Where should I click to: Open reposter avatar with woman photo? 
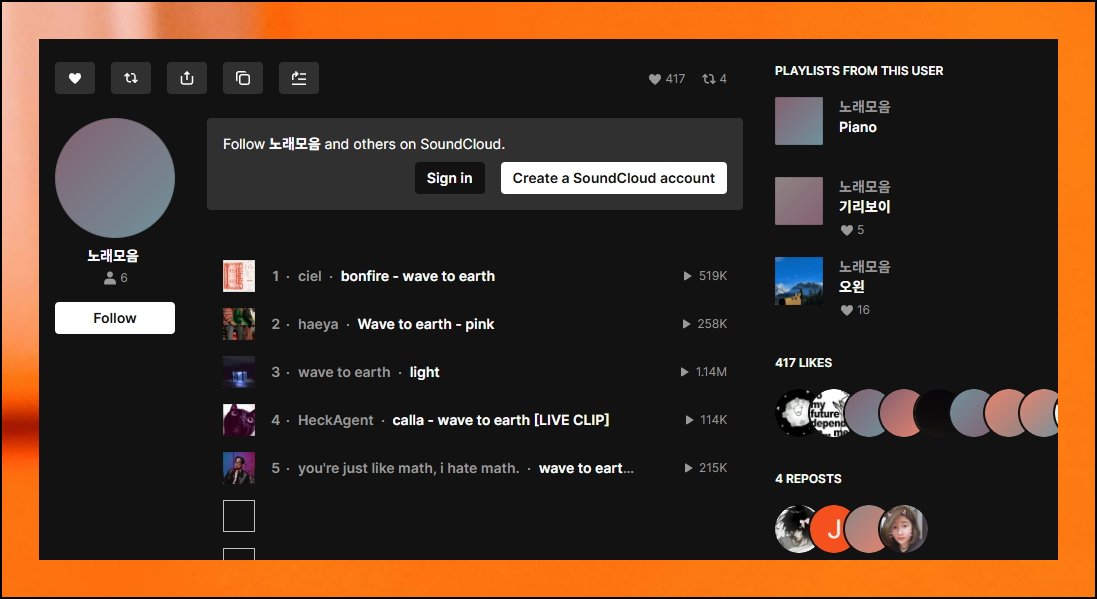pyautogui.click(x=904, y=529)
